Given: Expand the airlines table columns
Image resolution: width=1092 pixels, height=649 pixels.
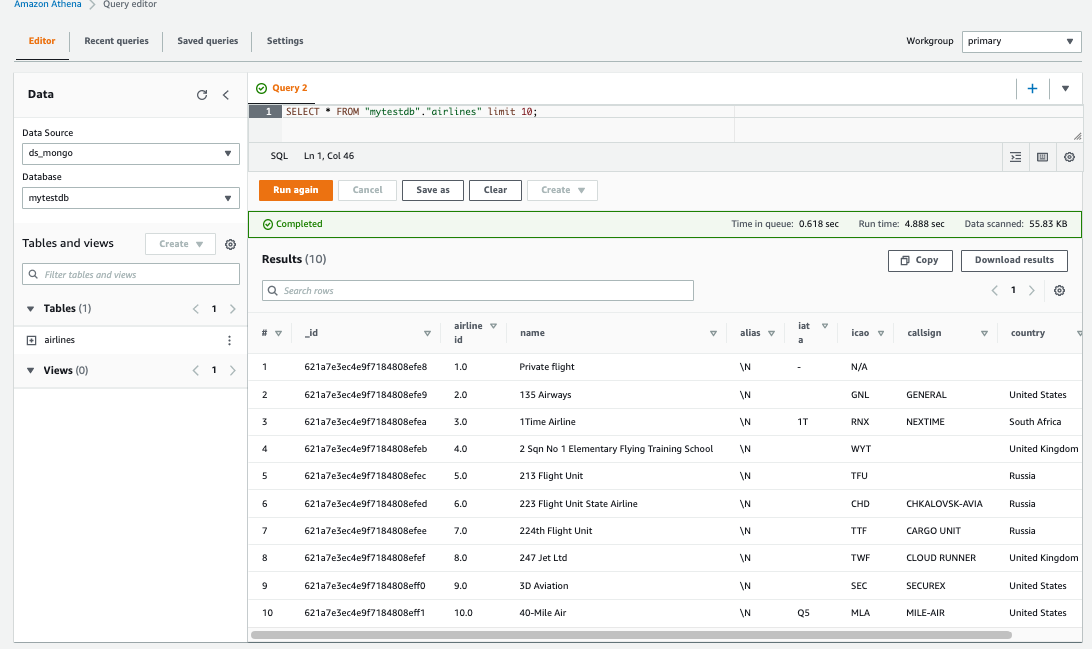Looking at the screenshot, I should pyautogui.click(x=31, y=340).
